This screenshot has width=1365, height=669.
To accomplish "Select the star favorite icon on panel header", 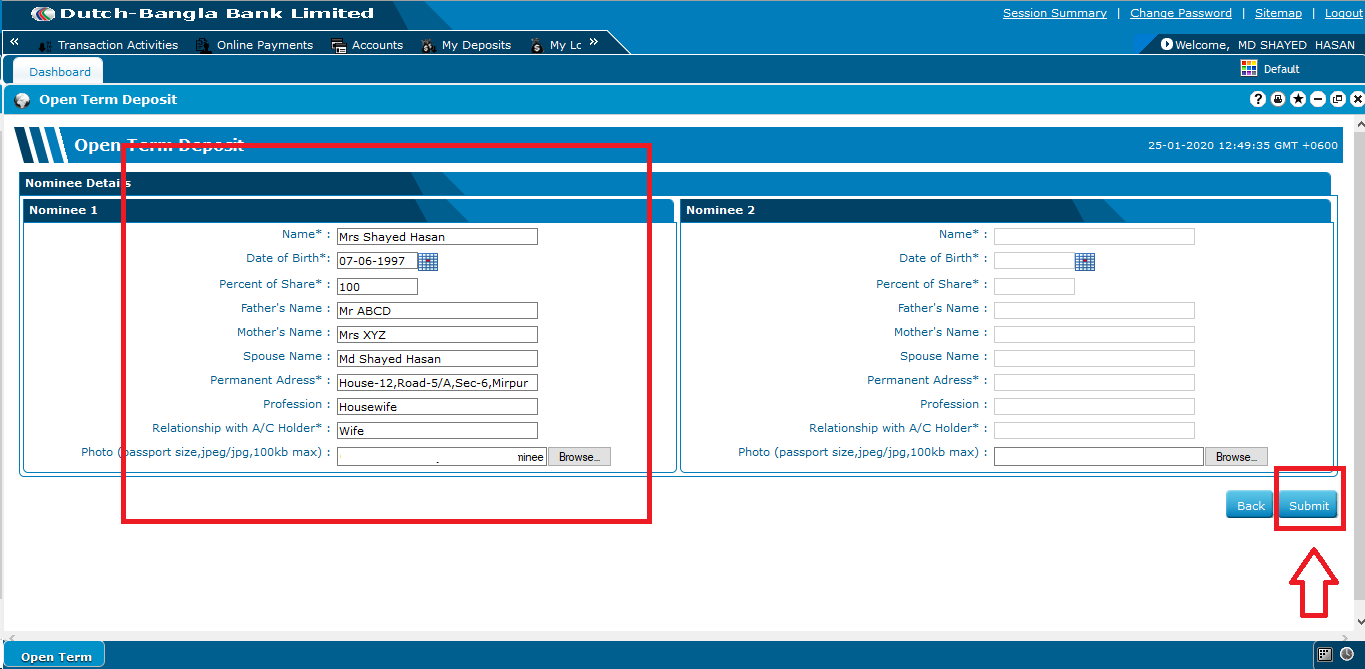I will (1297, 99).
